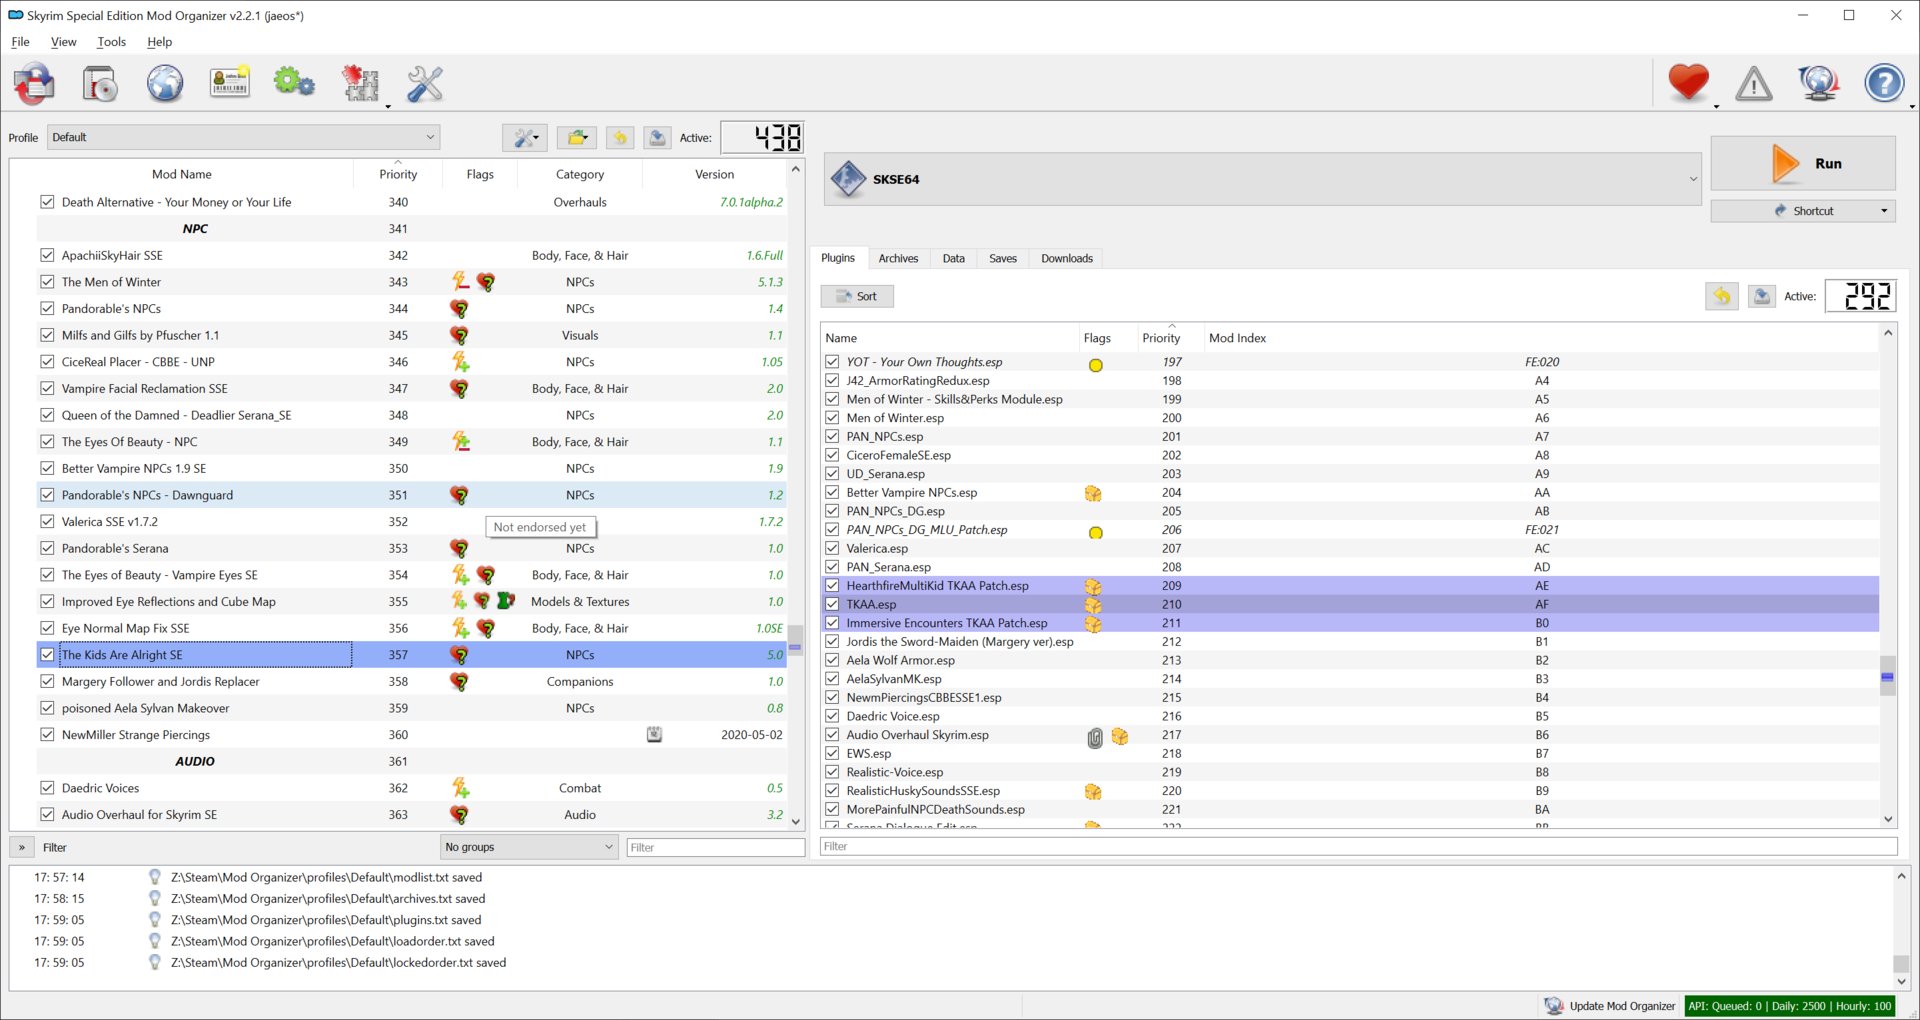Disable Vampire Facial Reclamation SSE mod
Viewport: 1920px width, 1020px height.
[x=47, y=388]
